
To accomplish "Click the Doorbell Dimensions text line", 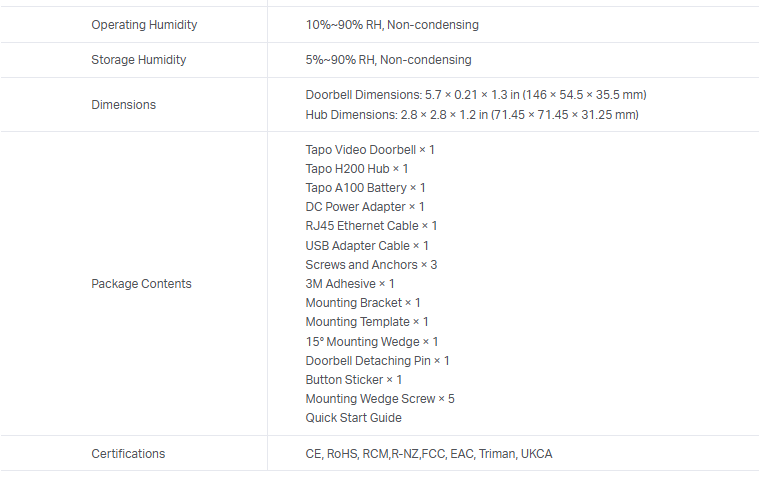I will coord(476,95).
